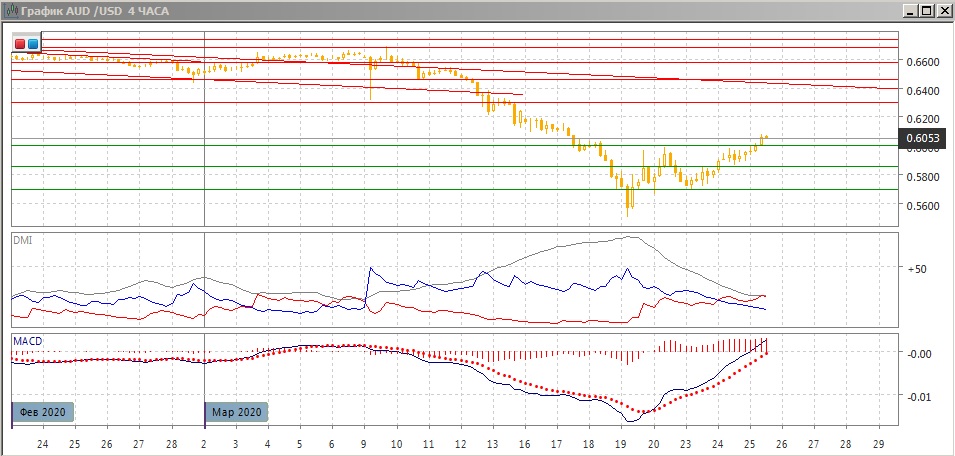Click the DMI indicator label

[x=22, y=240]
